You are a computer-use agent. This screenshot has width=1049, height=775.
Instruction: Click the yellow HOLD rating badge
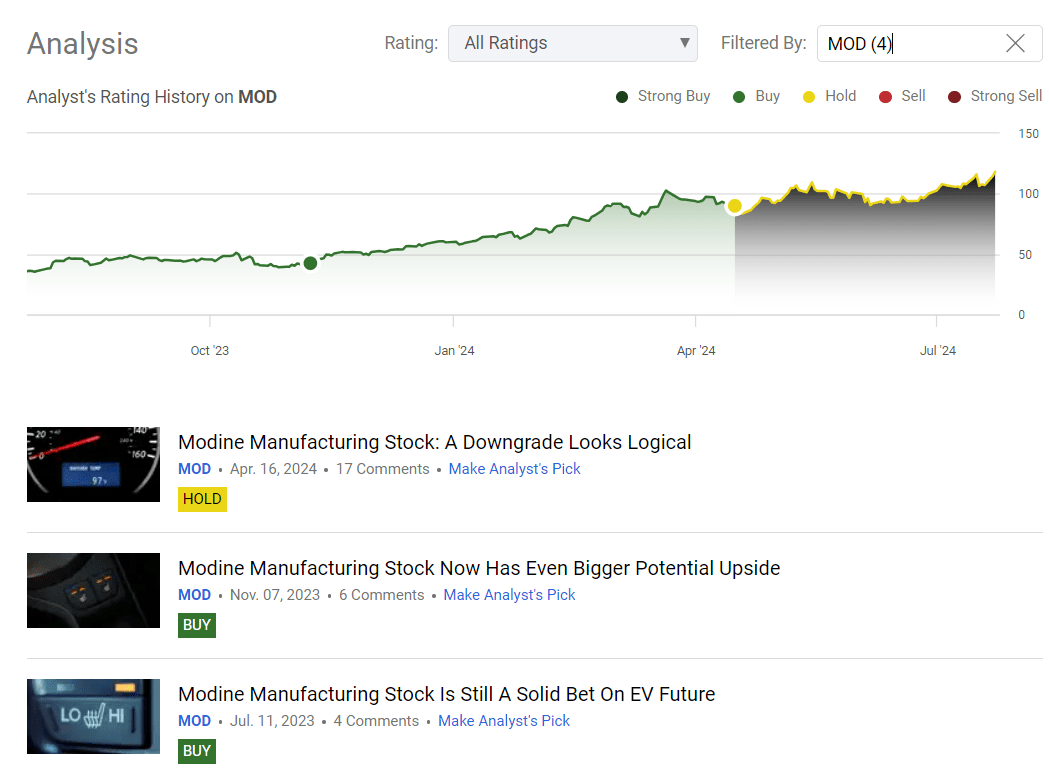(x=202, y=499)
